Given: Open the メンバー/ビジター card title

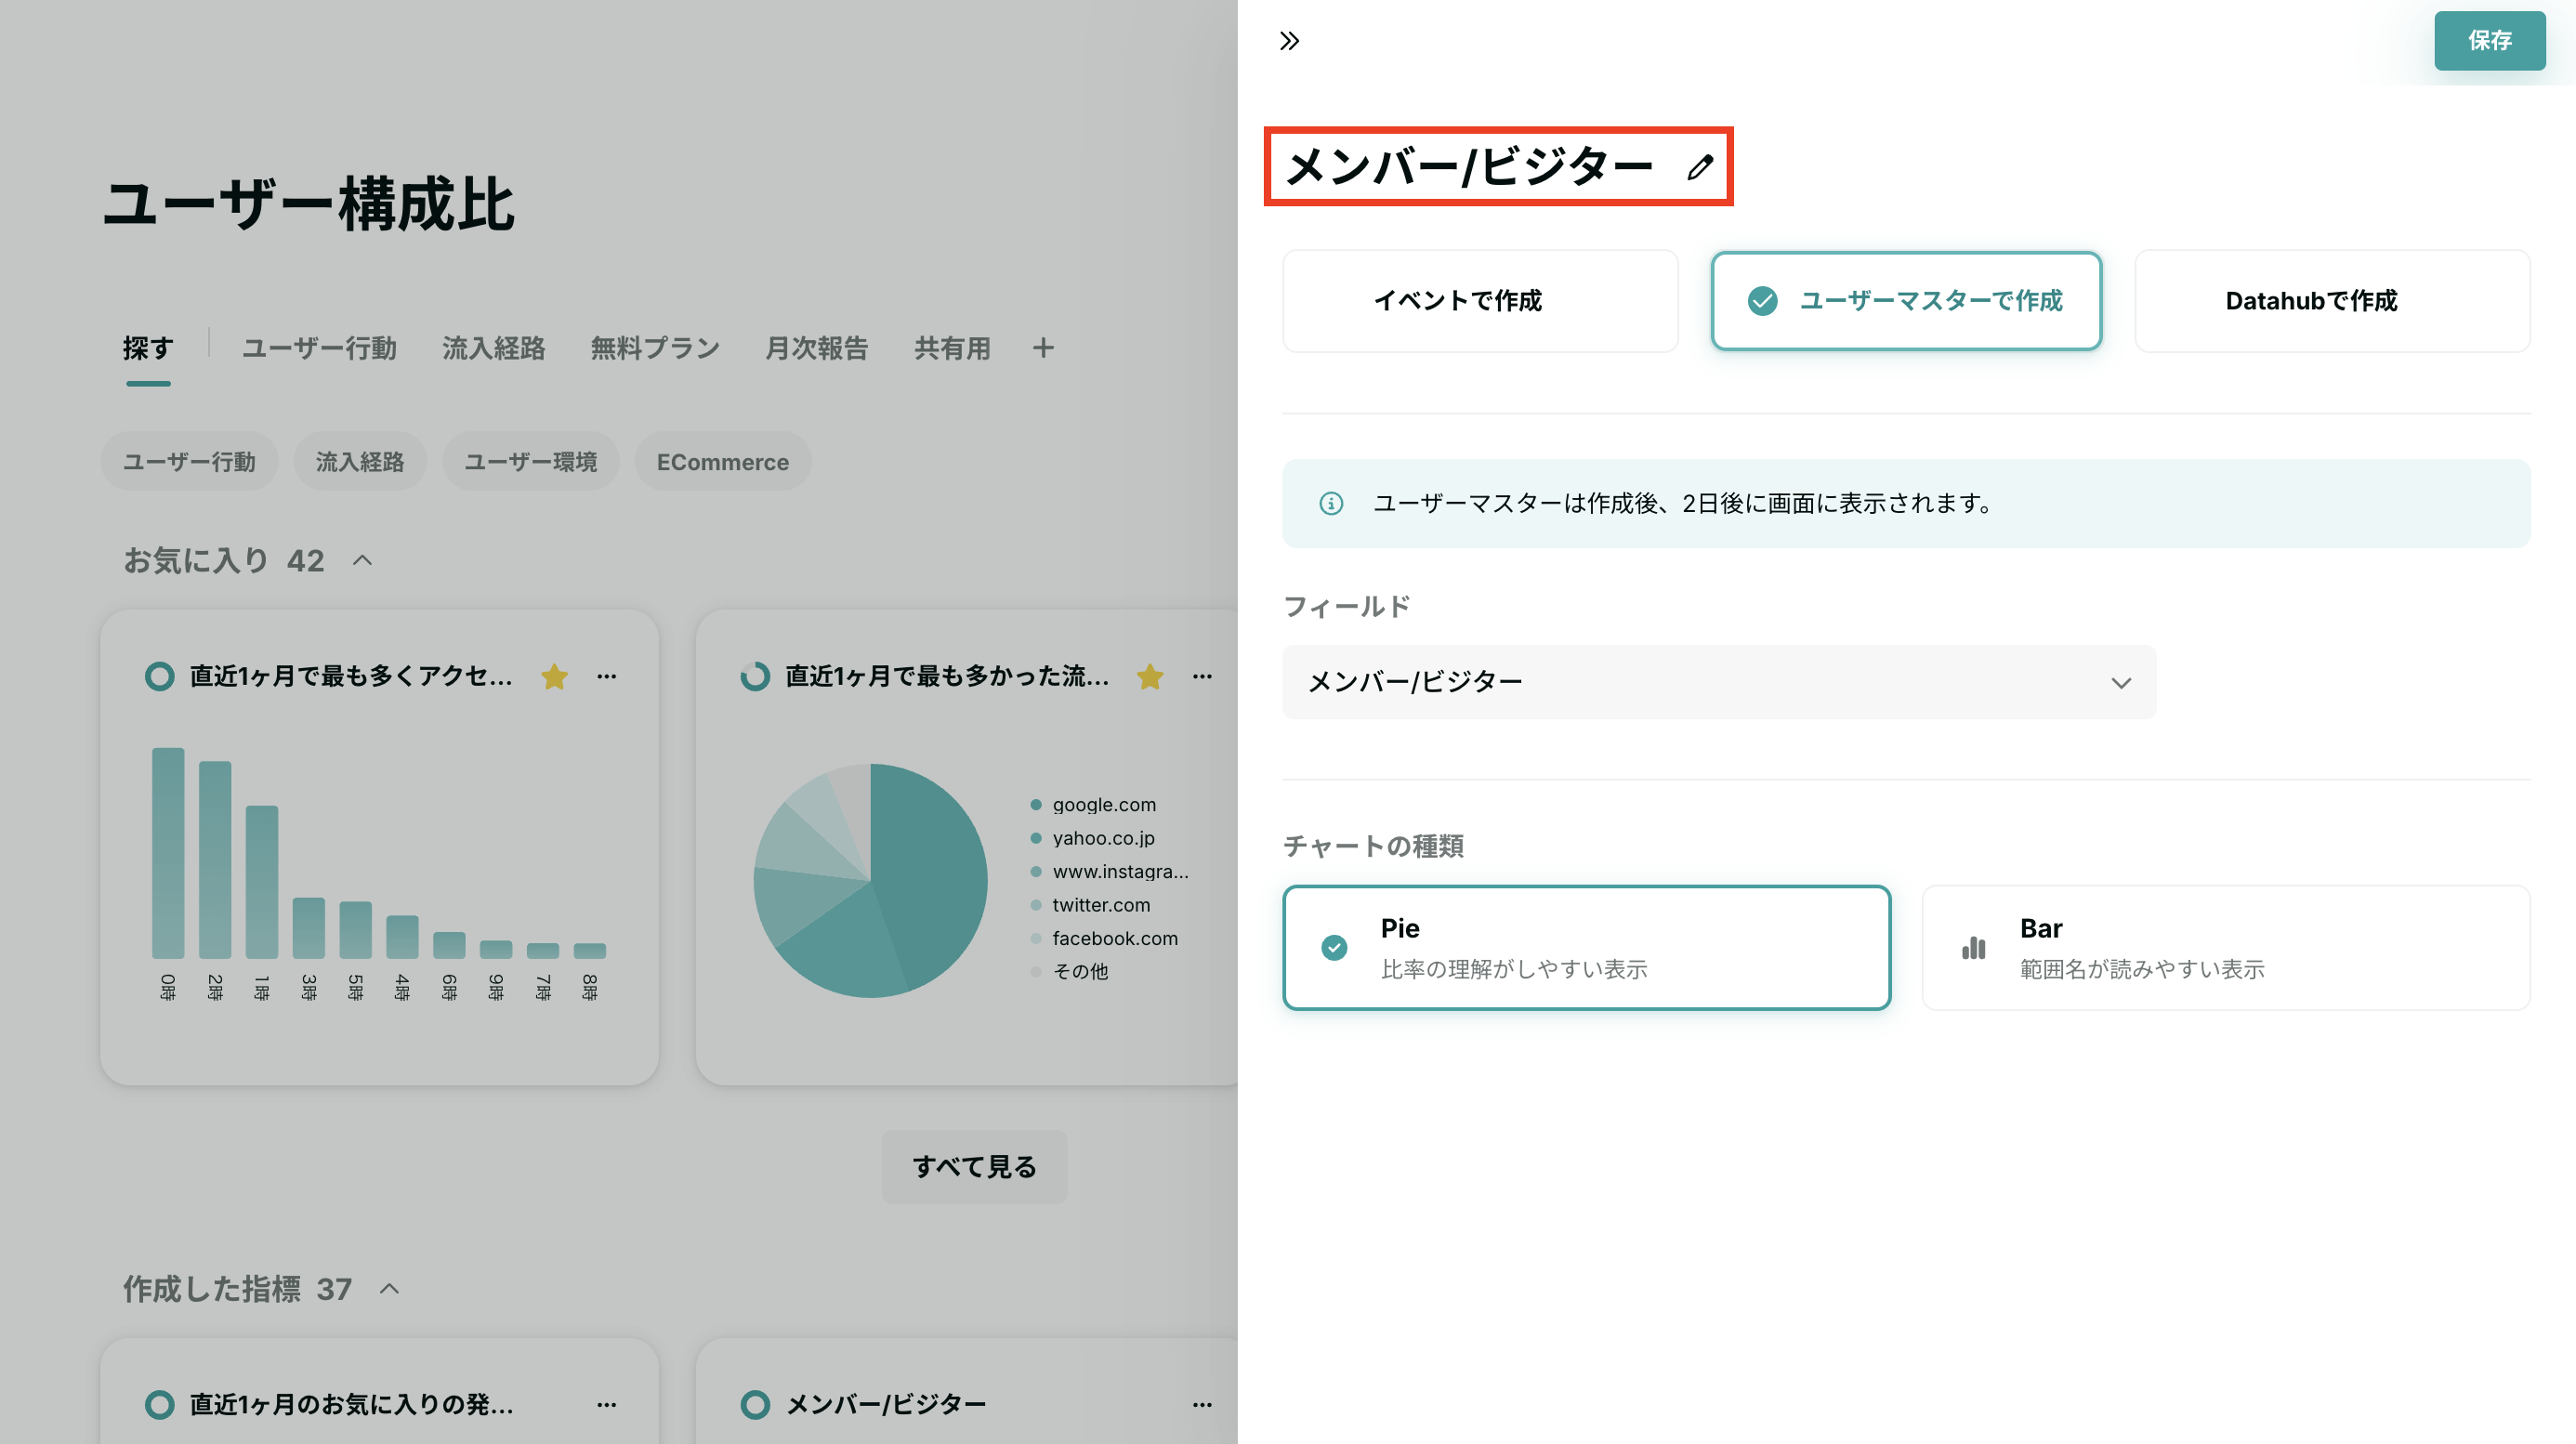Looking at the screenshot, I should pyautogui.click(x=886, y=1405).
